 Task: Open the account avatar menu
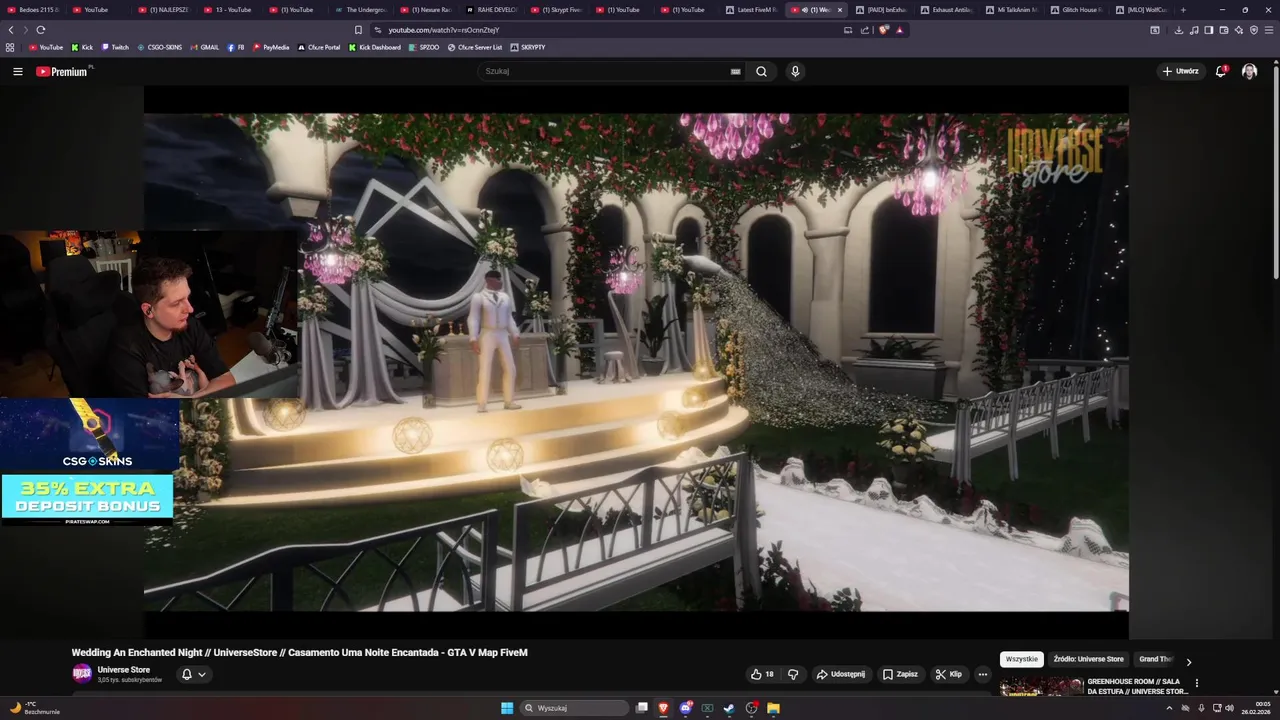[x=1249, y=71]
